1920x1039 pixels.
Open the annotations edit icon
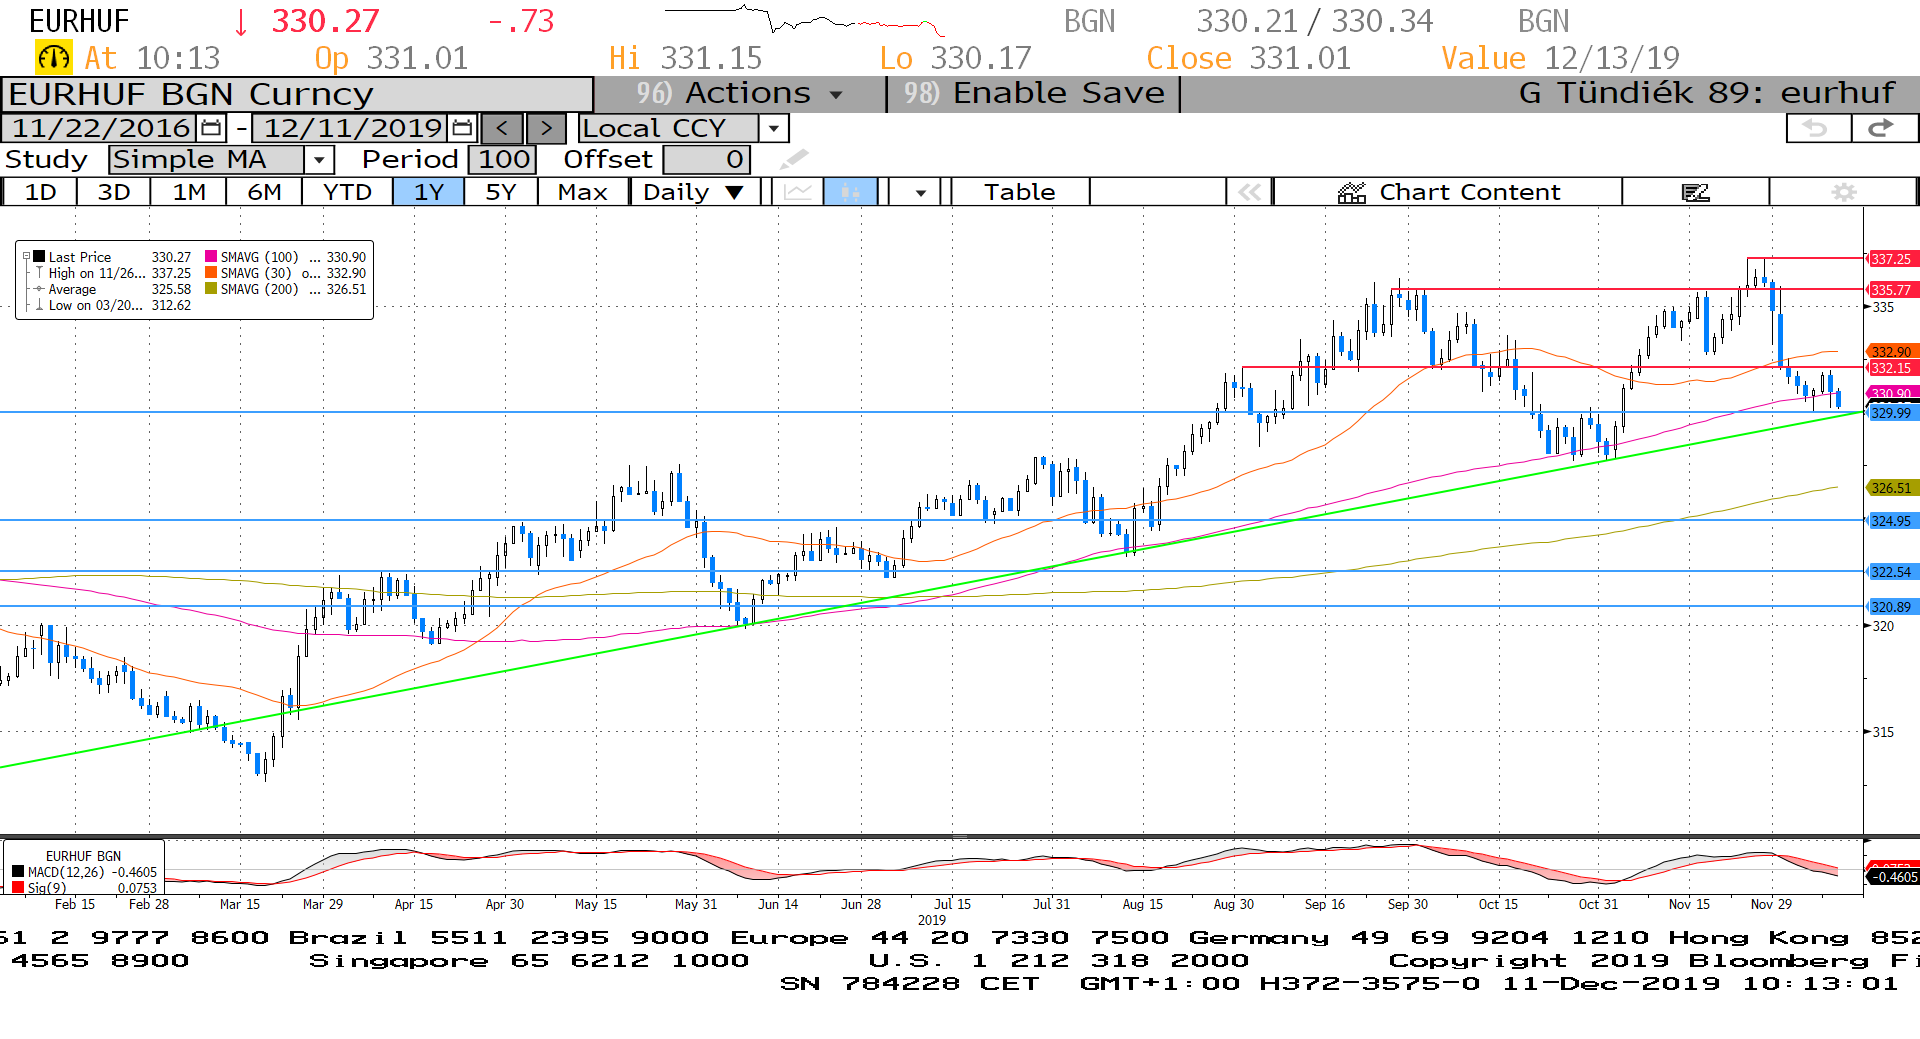click(1696, 192)
